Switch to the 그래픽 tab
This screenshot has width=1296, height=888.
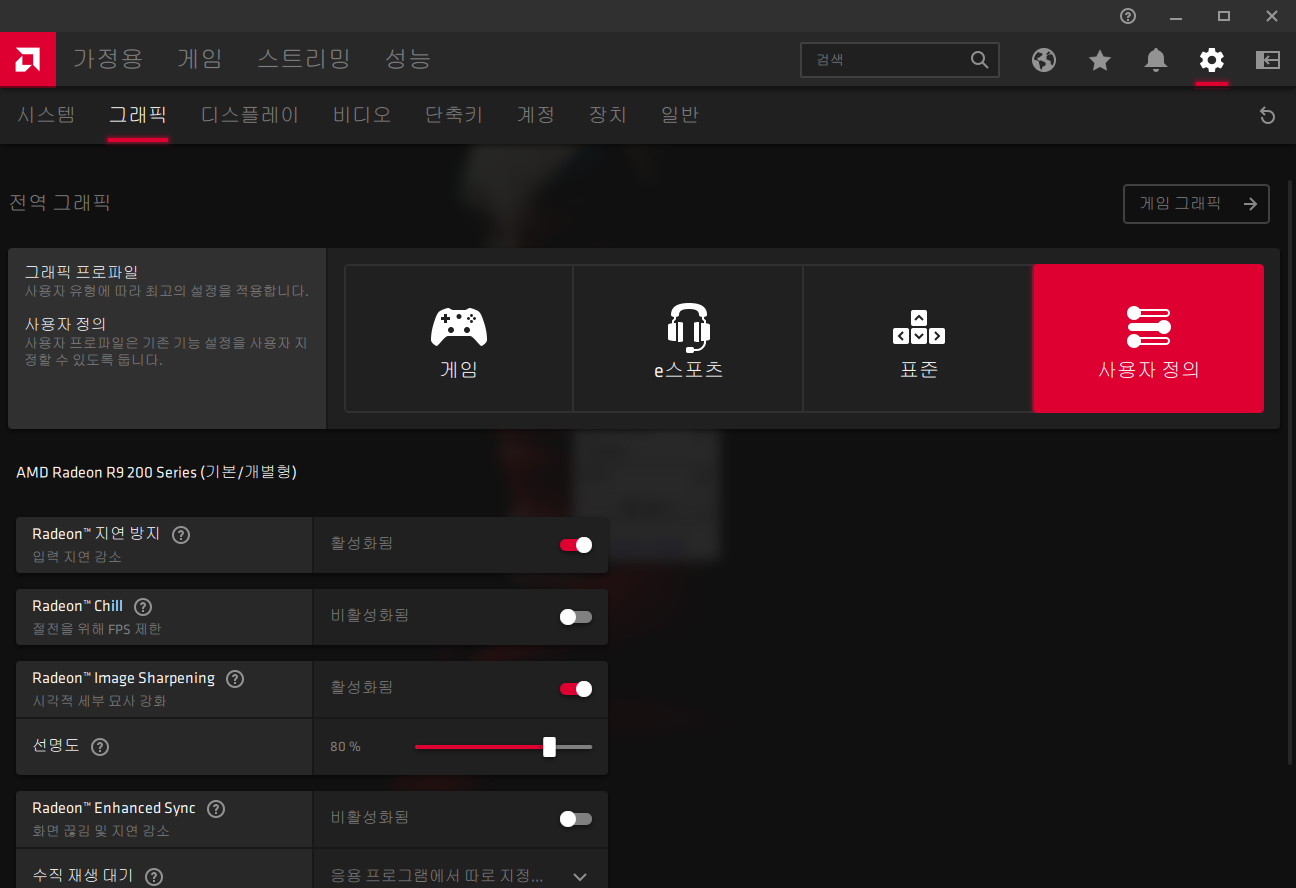pyautogui.click(x=138, y=115)
